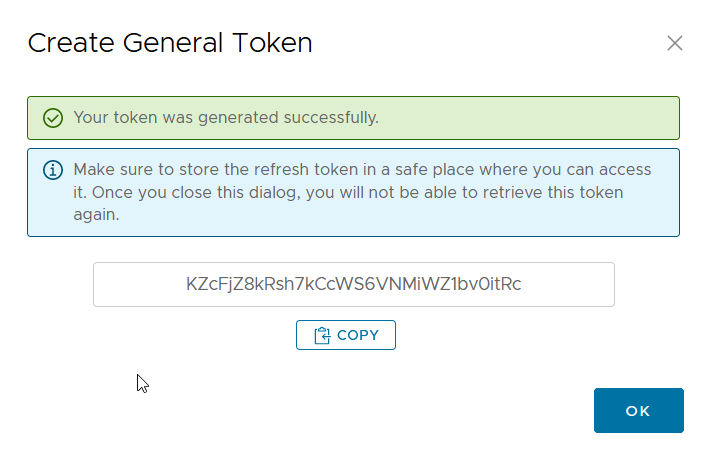Viewport: 709px width, 455px height.
Task: Click the blue info circle icon
Action: coord(52,170)
